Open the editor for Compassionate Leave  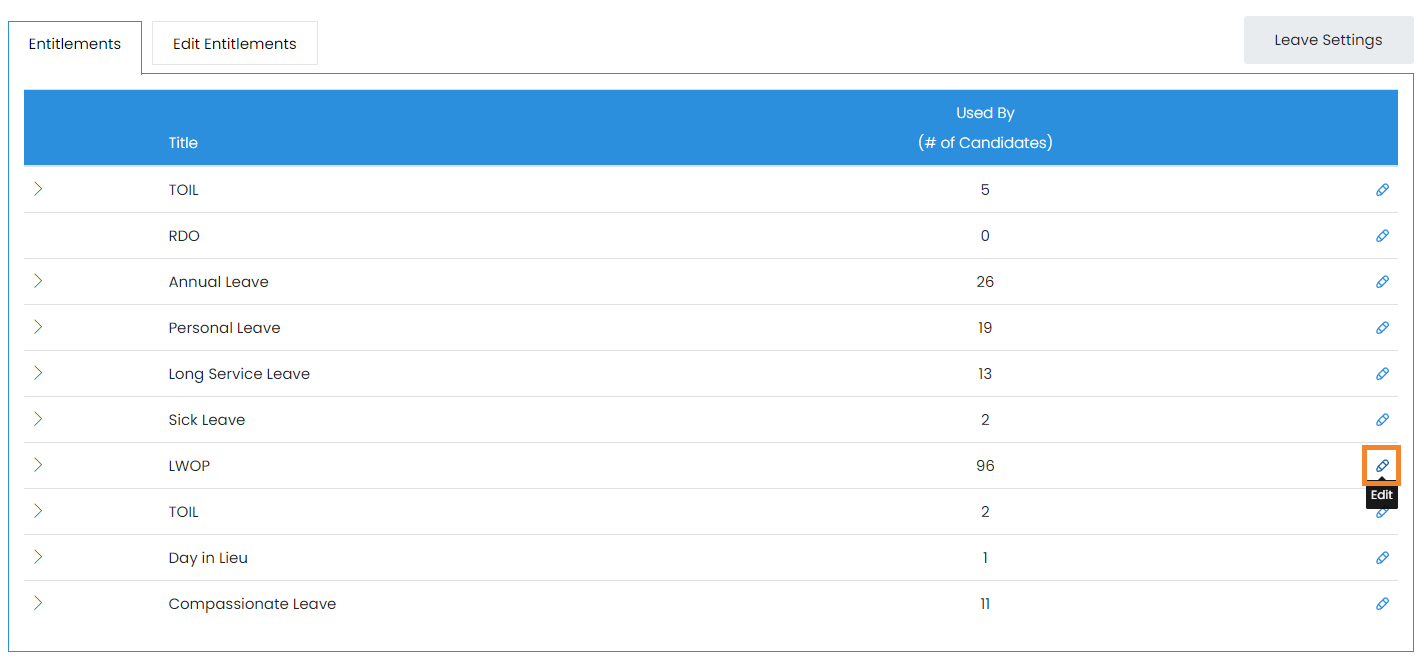(x=1382, y=604)
